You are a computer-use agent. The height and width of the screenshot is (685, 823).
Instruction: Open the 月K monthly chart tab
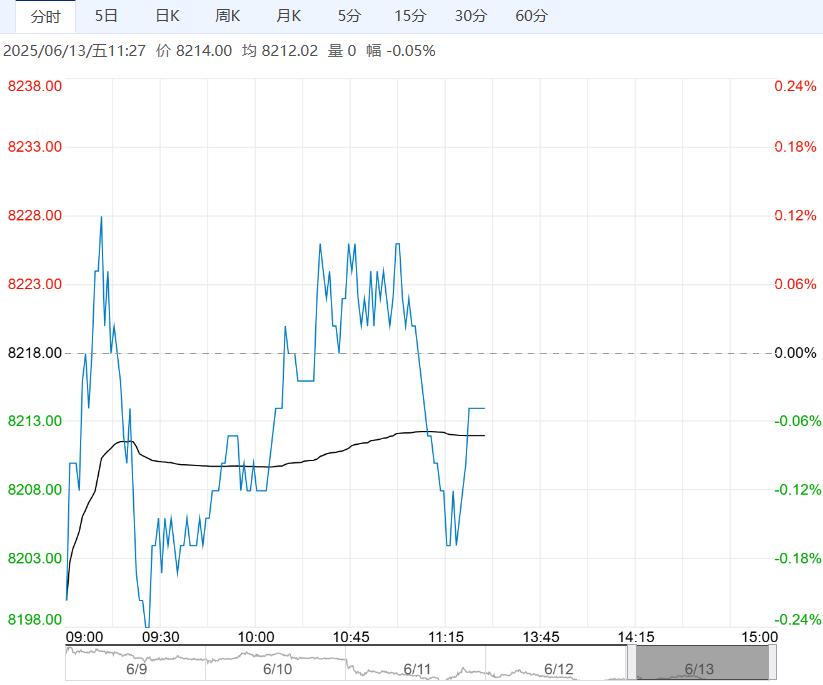(289, 16)
